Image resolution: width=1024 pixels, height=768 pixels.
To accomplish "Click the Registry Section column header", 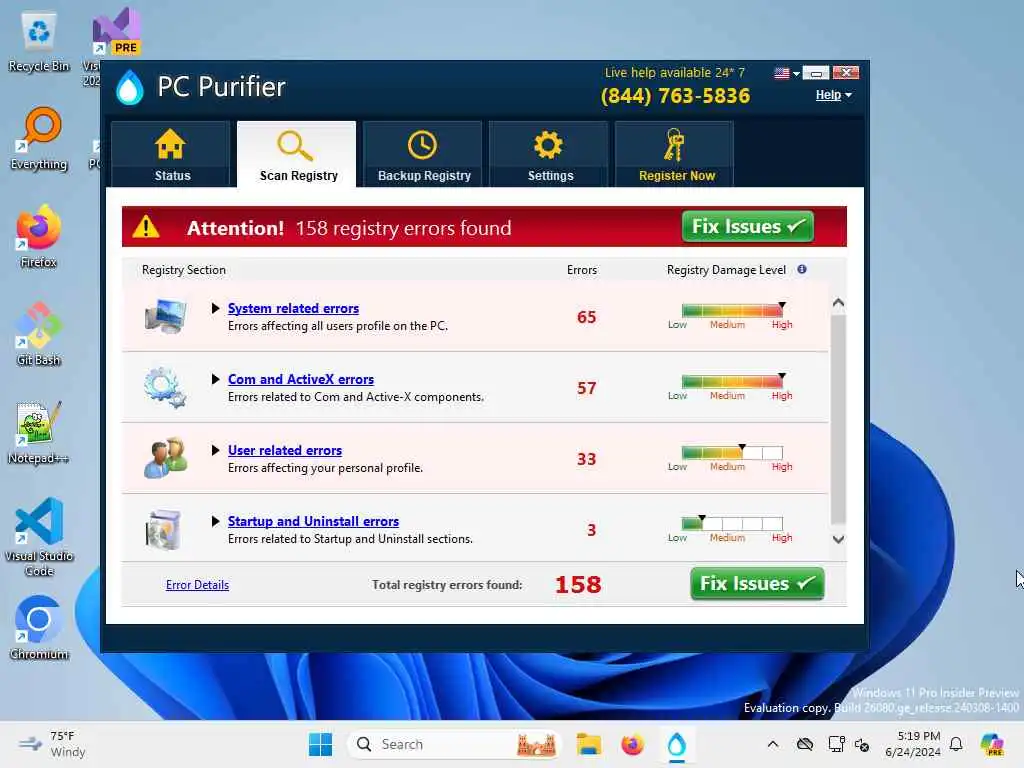I will [184, 270].
